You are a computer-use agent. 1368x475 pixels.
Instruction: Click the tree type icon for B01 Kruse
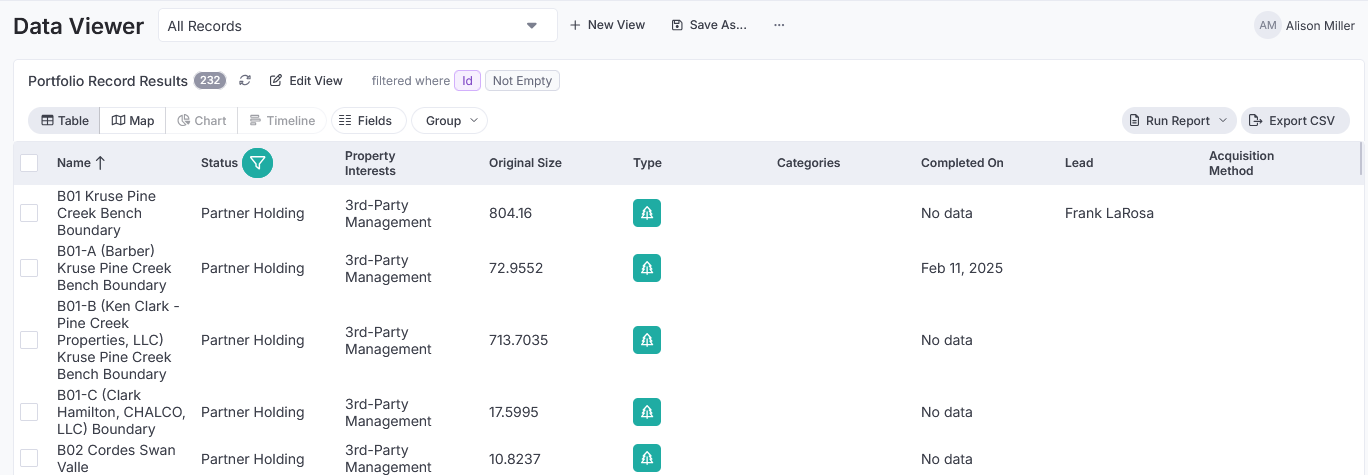[647, 213]
